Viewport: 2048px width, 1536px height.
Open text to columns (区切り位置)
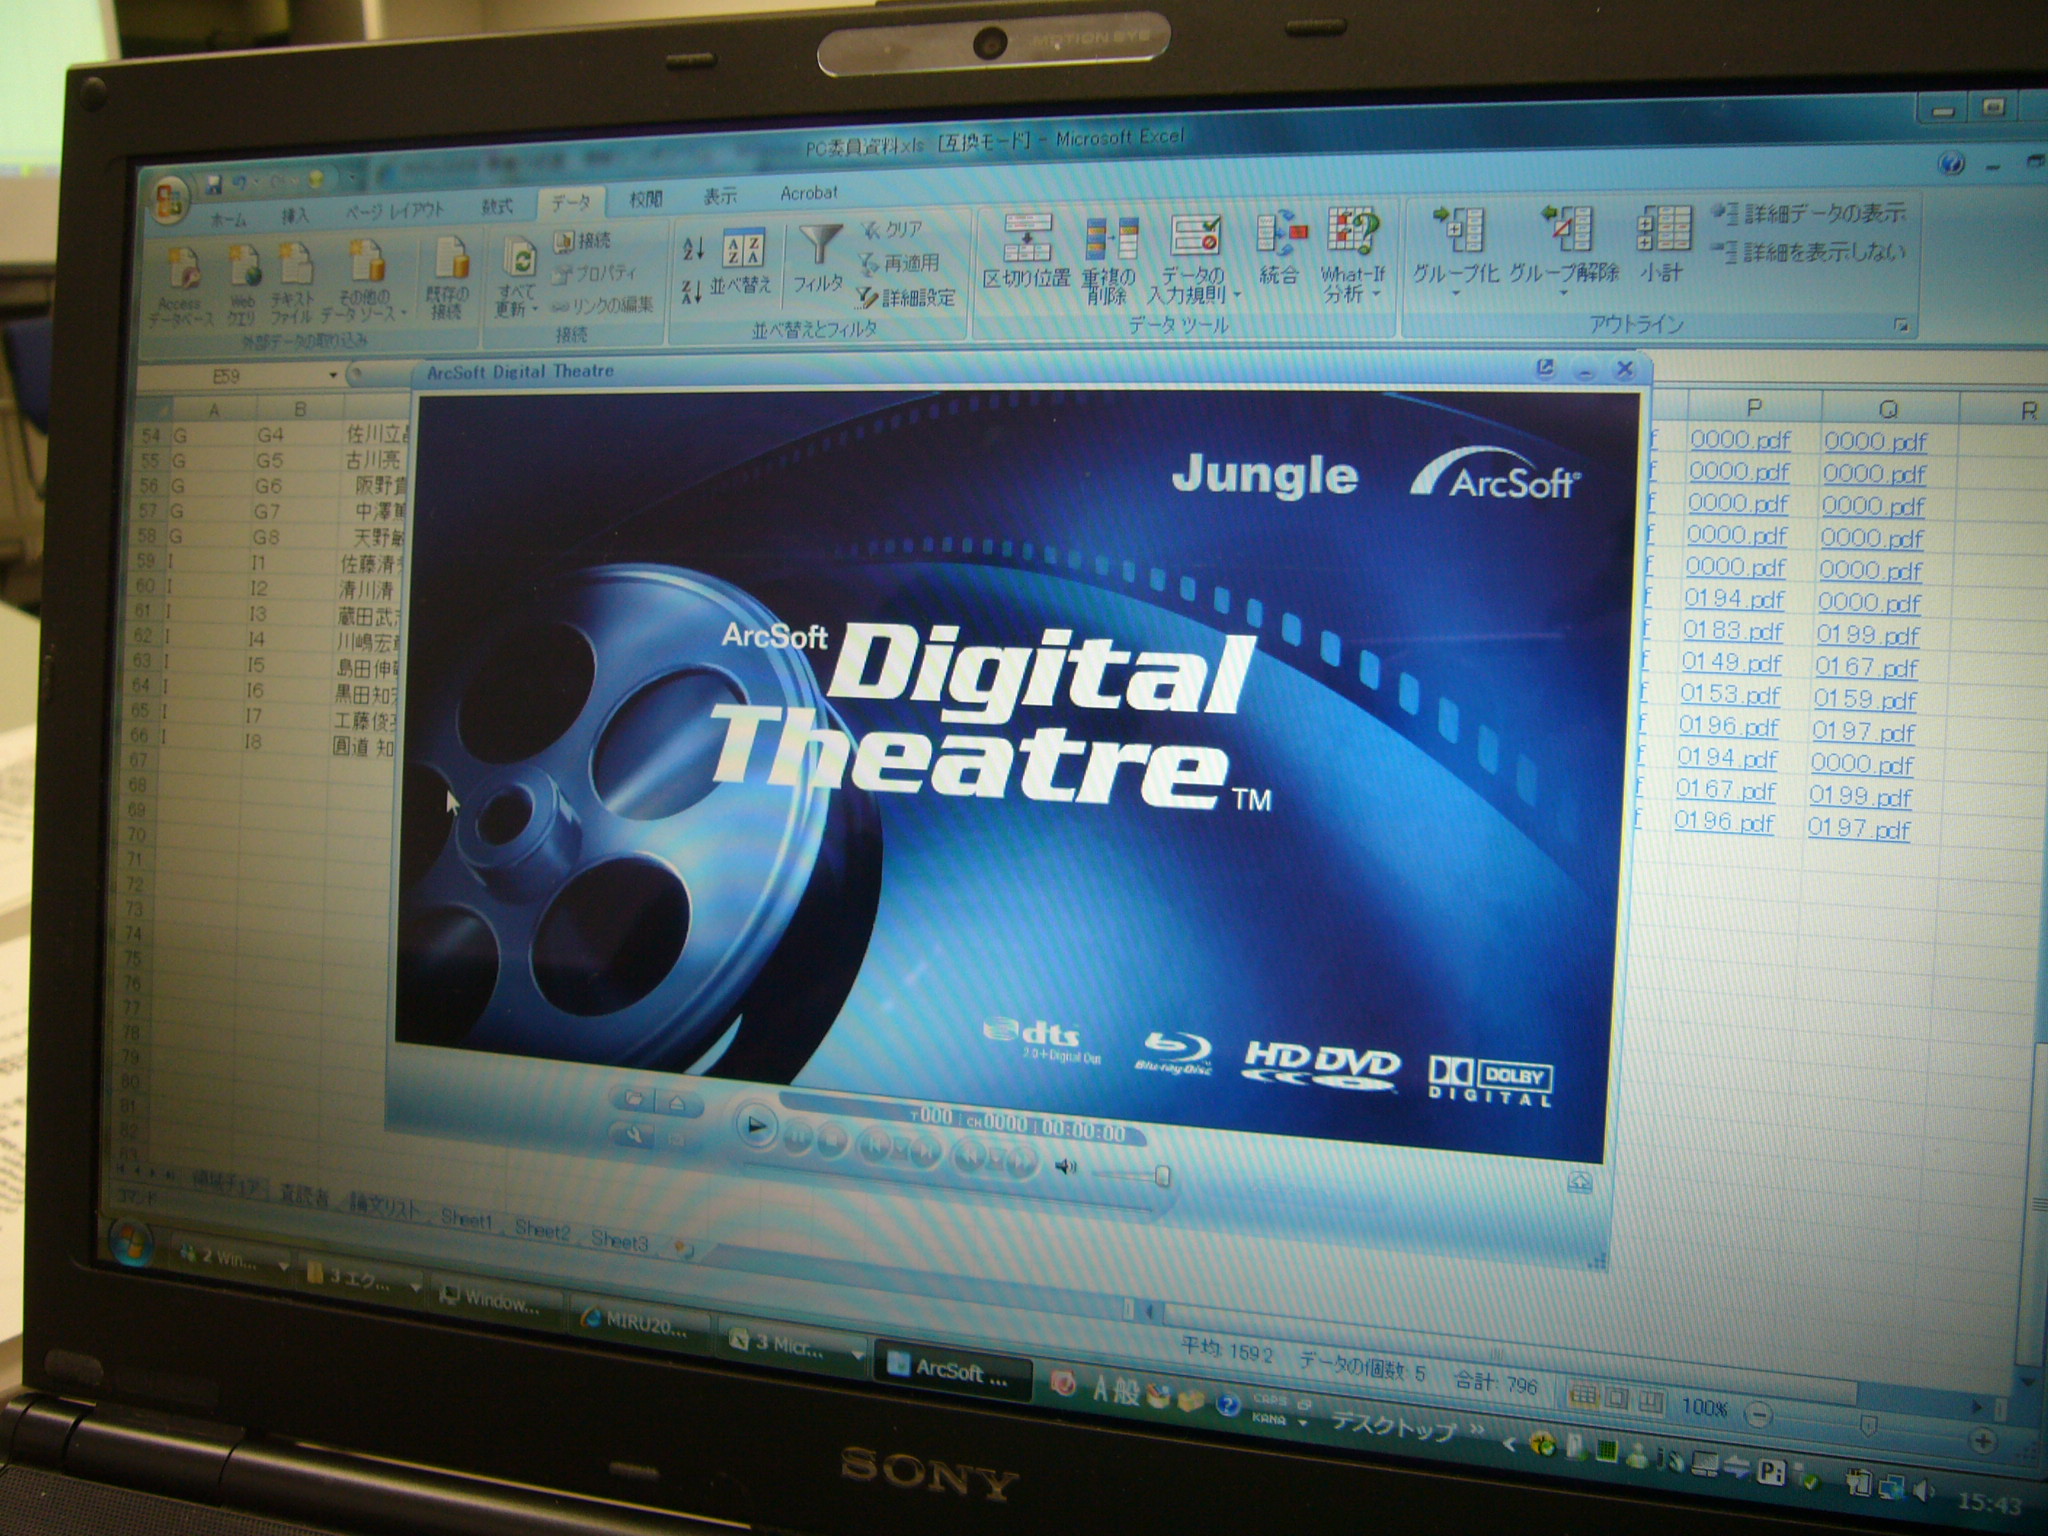pyautogui.click(x=1026, y=253)
